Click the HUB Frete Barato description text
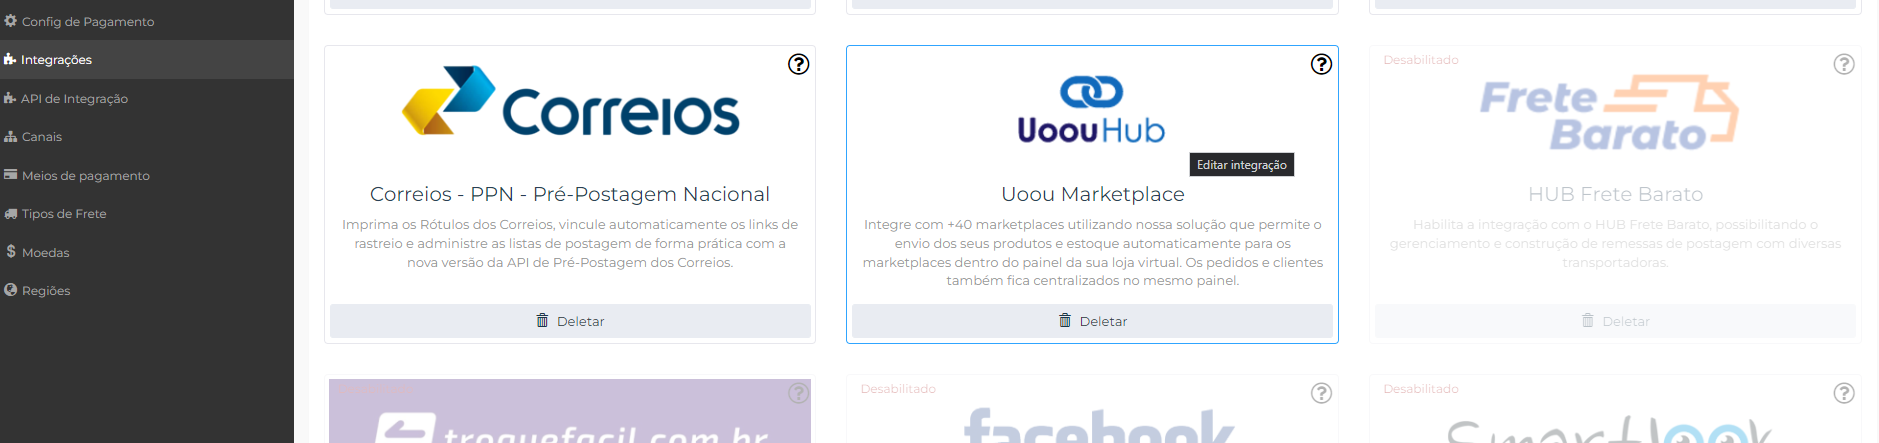The height and width of the screenshot is (443, 1879). (1615, 243)
